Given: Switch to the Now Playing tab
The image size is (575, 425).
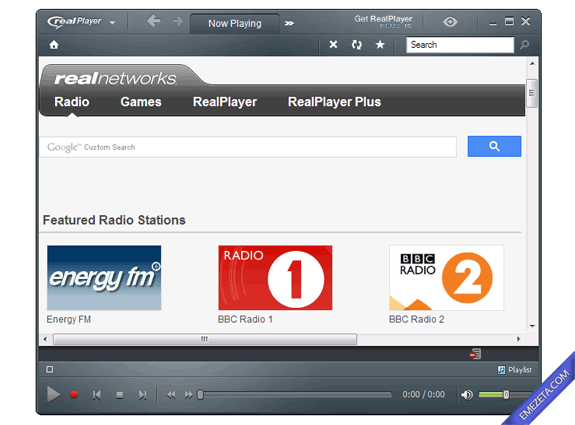Looking at the screenshot, I should tap(235, 23).
